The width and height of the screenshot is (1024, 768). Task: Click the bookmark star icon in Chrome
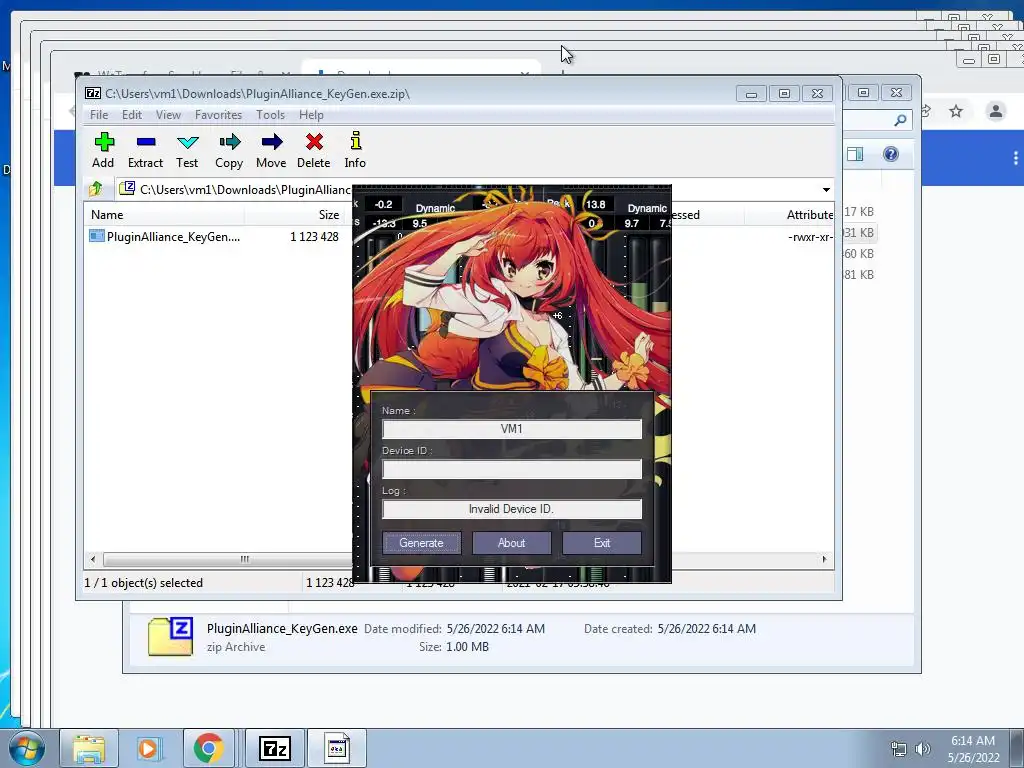956,111
